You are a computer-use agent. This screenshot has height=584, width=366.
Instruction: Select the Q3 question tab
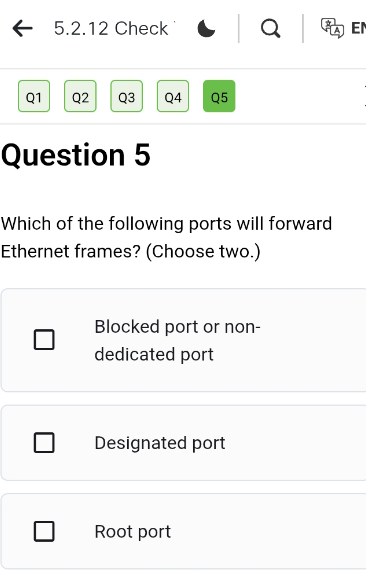point(127,96)
